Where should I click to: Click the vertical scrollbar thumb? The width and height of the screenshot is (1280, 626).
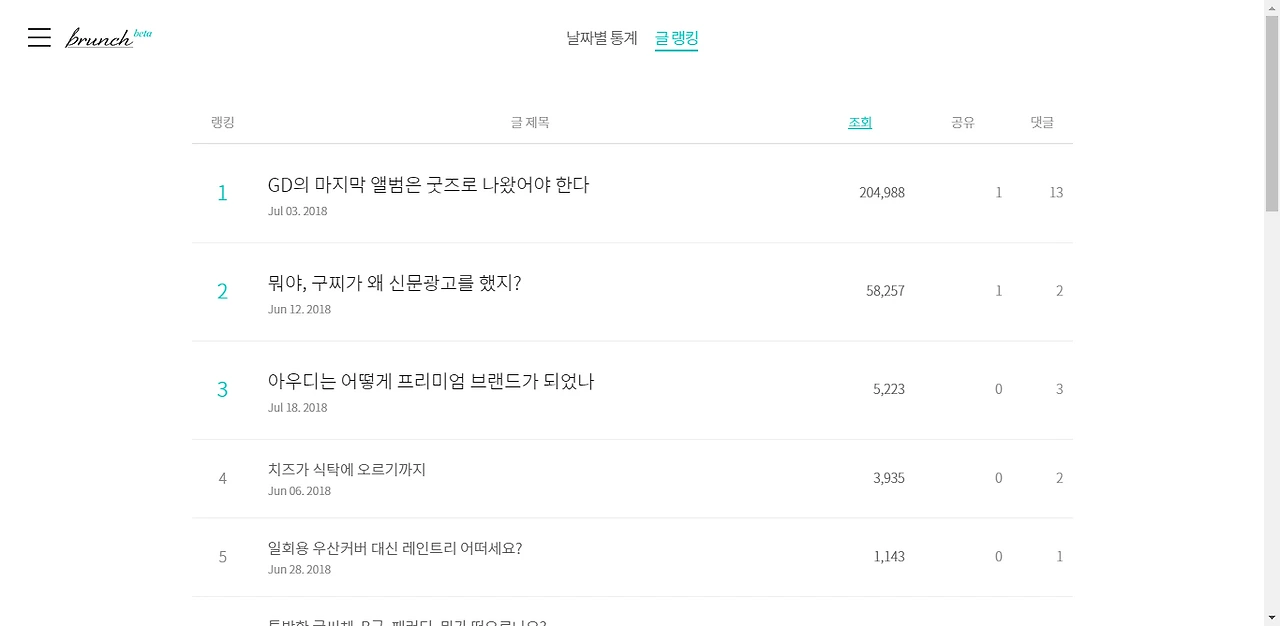tap(1272, 114)
